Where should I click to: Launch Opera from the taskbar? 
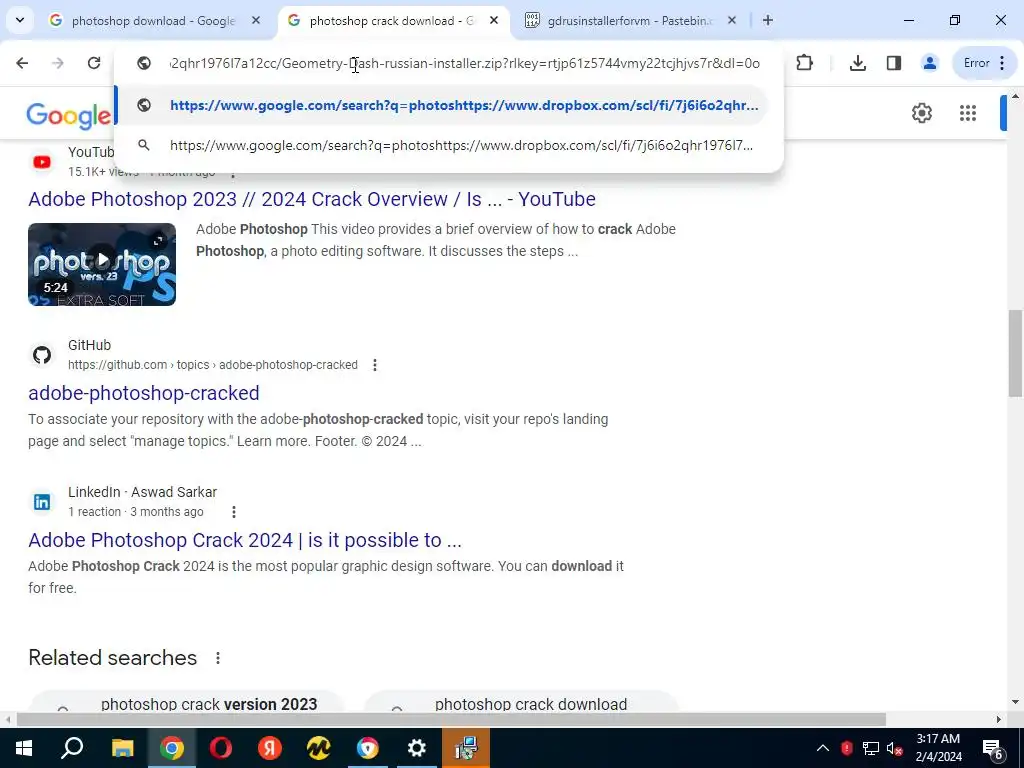[221, 748]
